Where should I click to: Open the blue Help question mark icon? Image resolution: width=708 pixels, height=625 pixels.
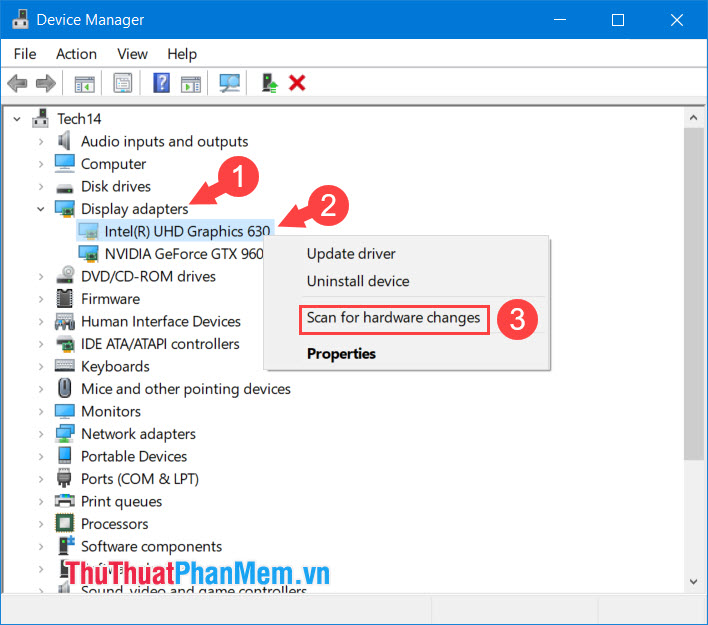161,83
